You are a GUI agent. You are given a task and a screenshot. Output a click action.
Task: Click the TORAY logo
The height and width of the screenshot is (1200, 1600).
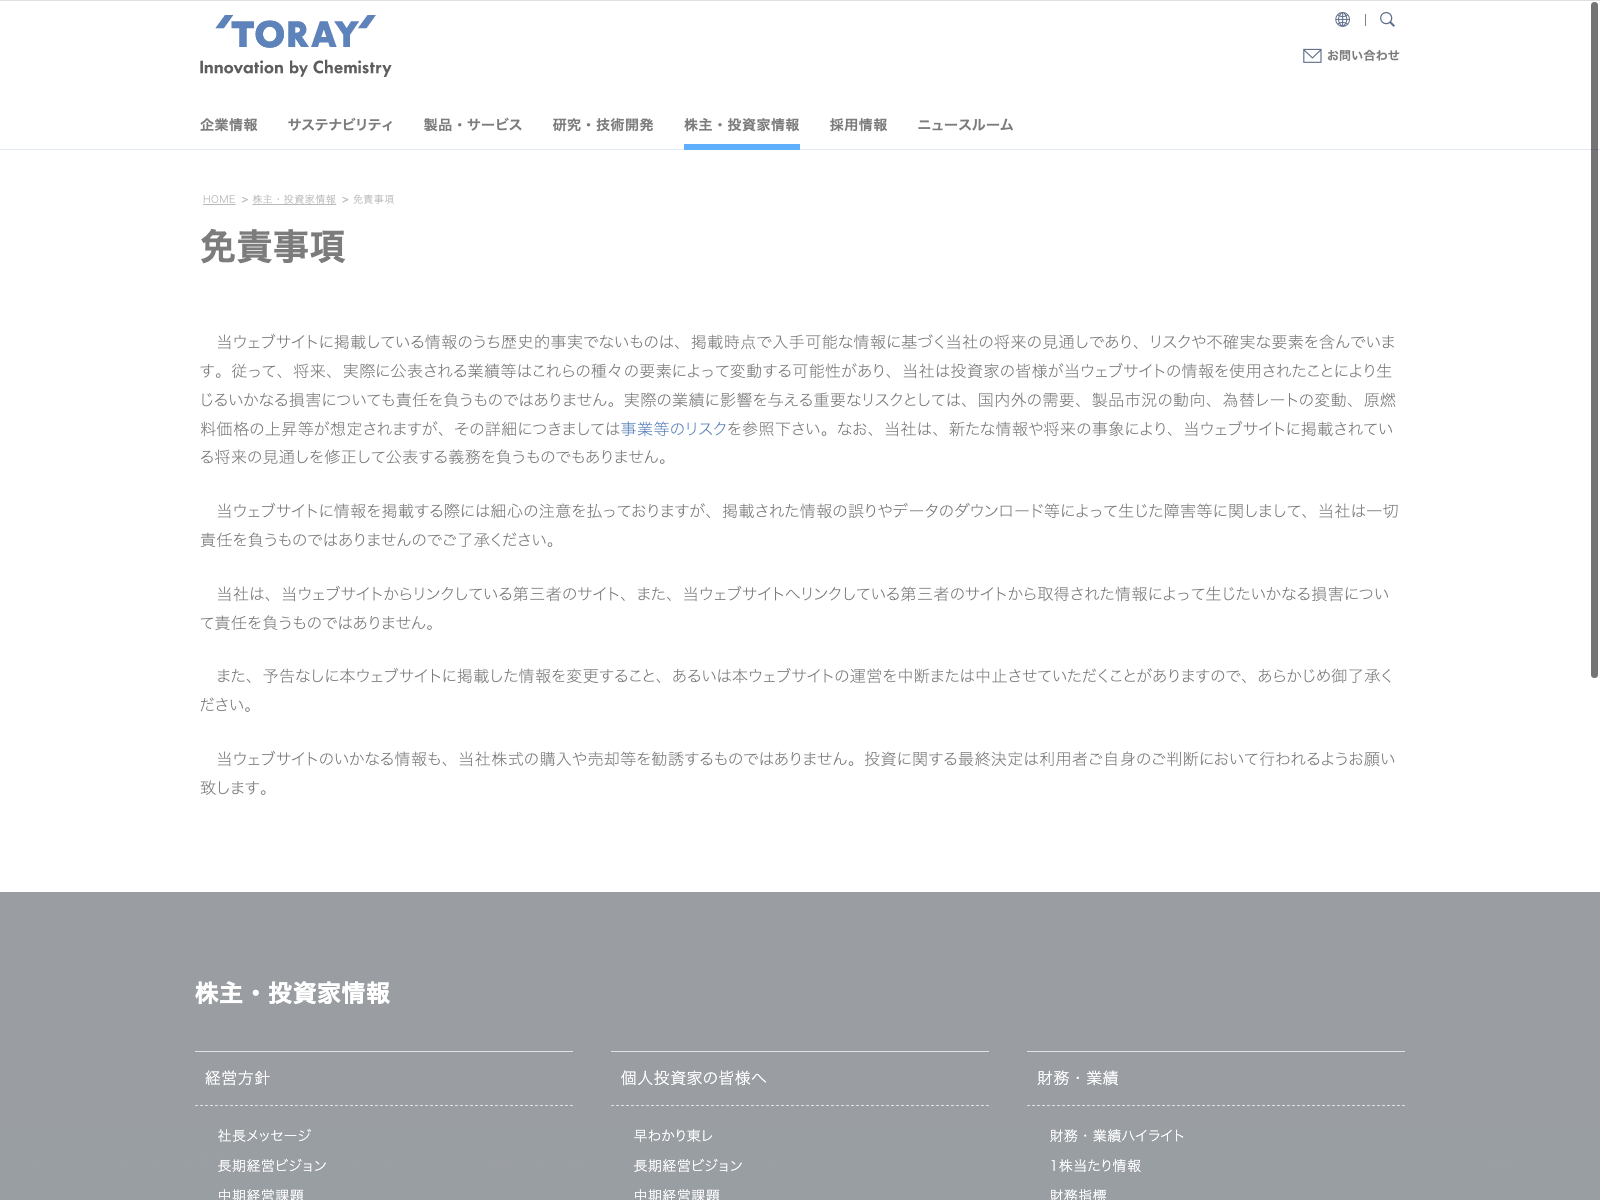295,46
